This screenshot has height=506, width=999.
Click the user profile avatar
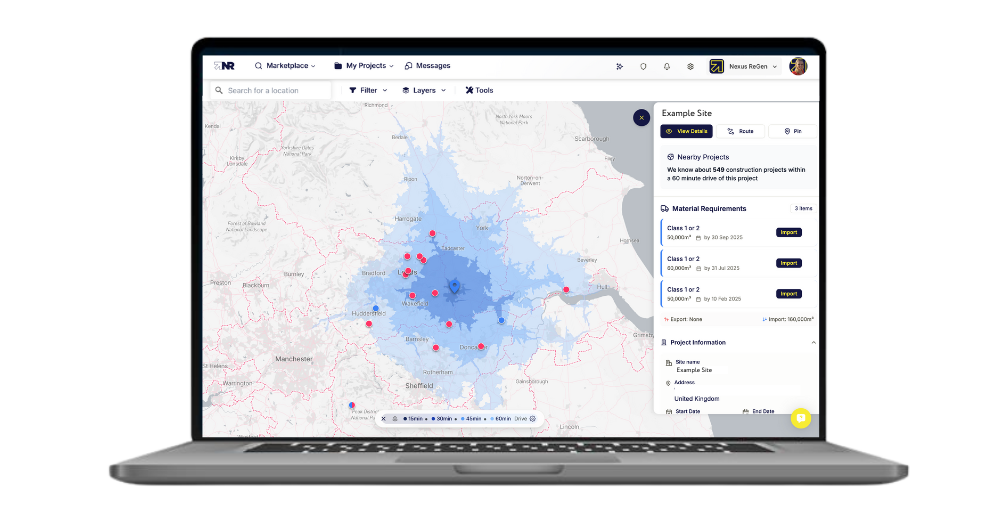798,66
